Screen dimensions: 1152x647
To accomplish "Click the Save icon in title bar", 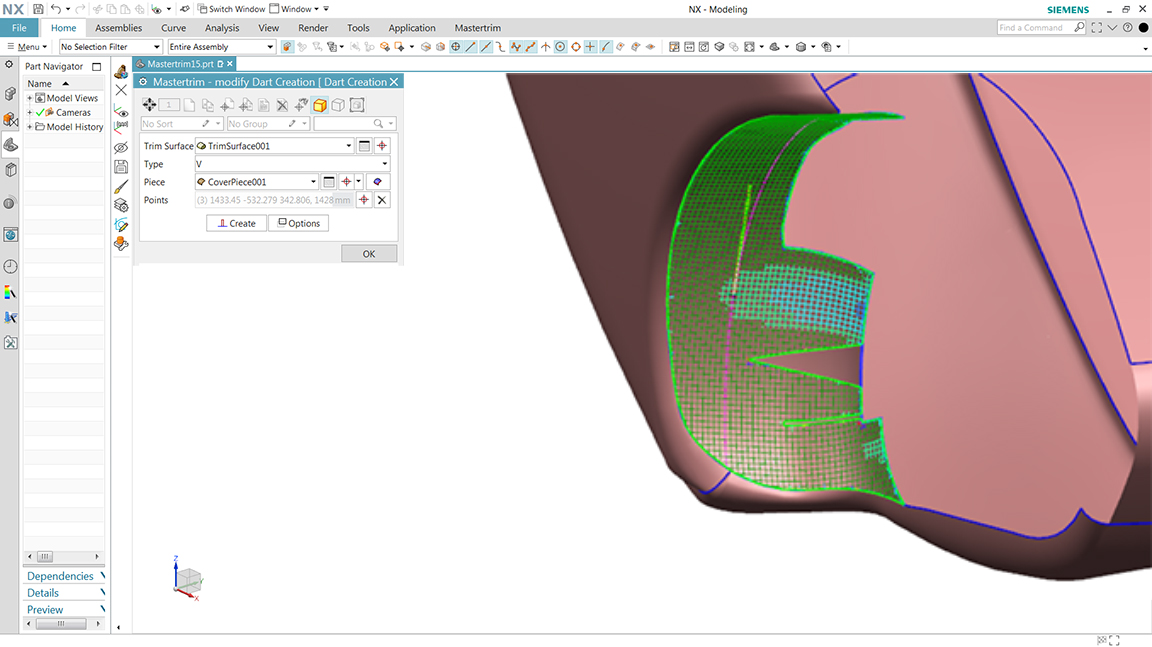I will (x=38, y=9).
